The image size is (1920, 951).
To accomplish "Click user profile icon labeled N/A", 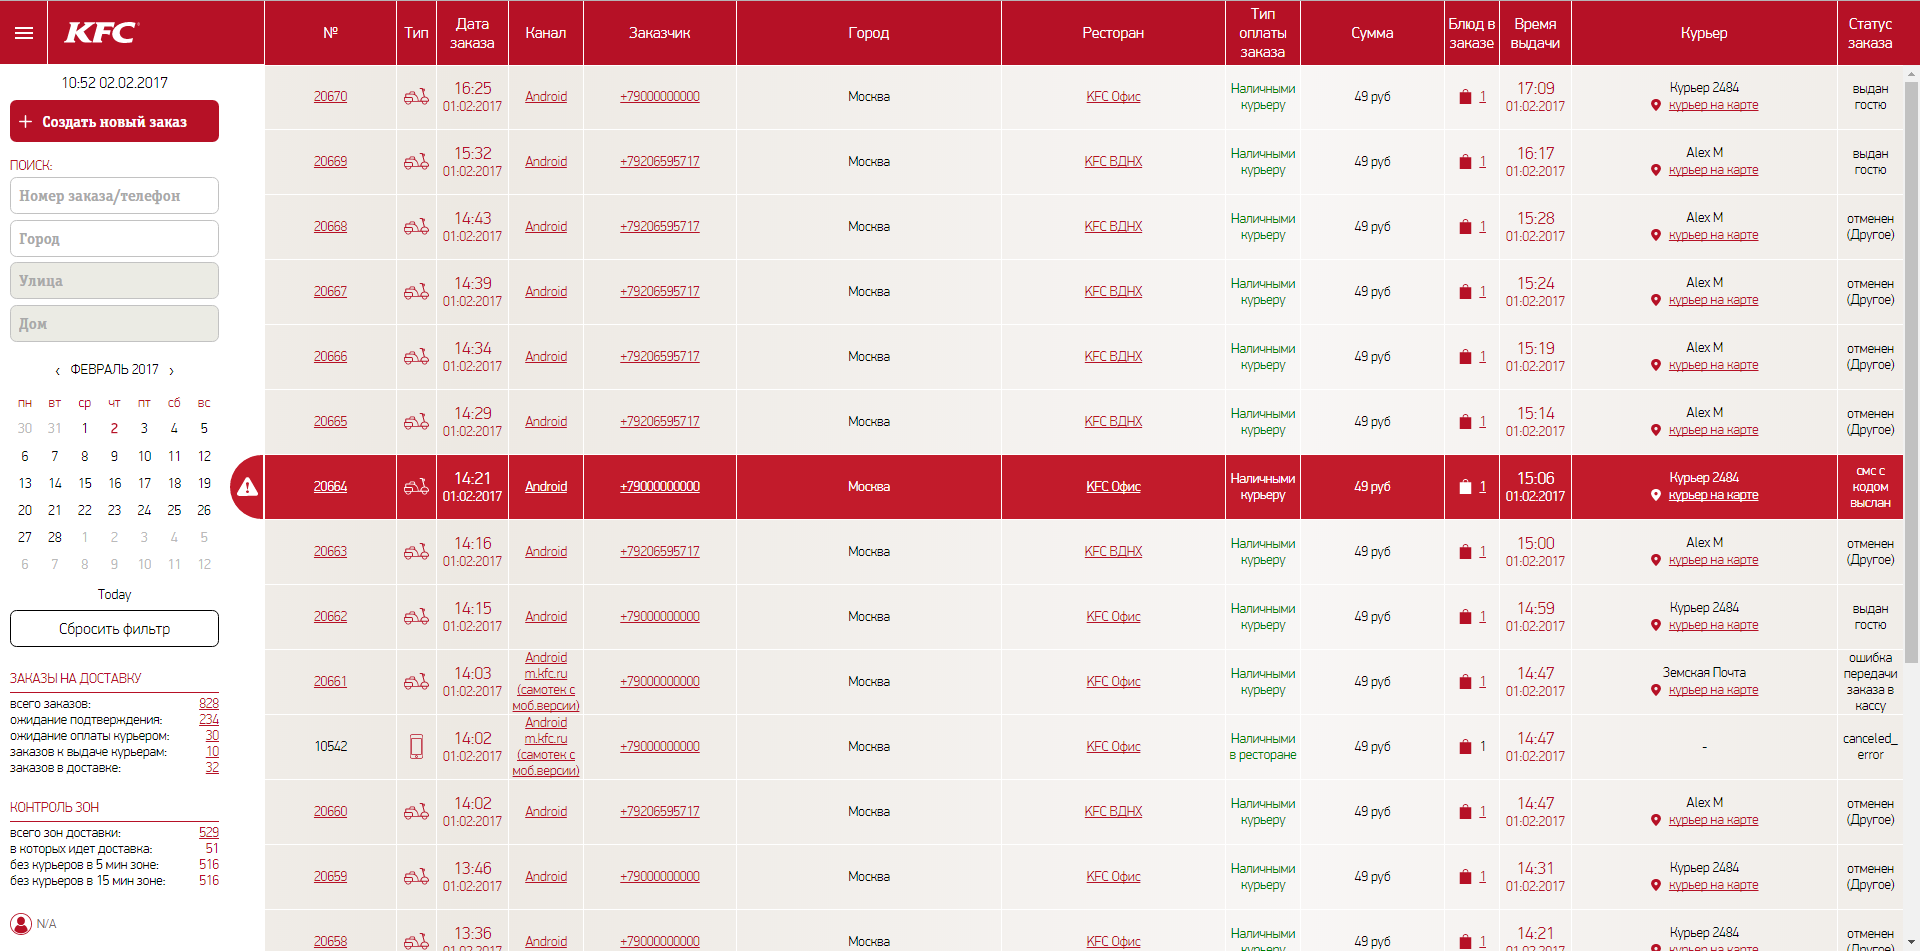I will tap(21, 923).
